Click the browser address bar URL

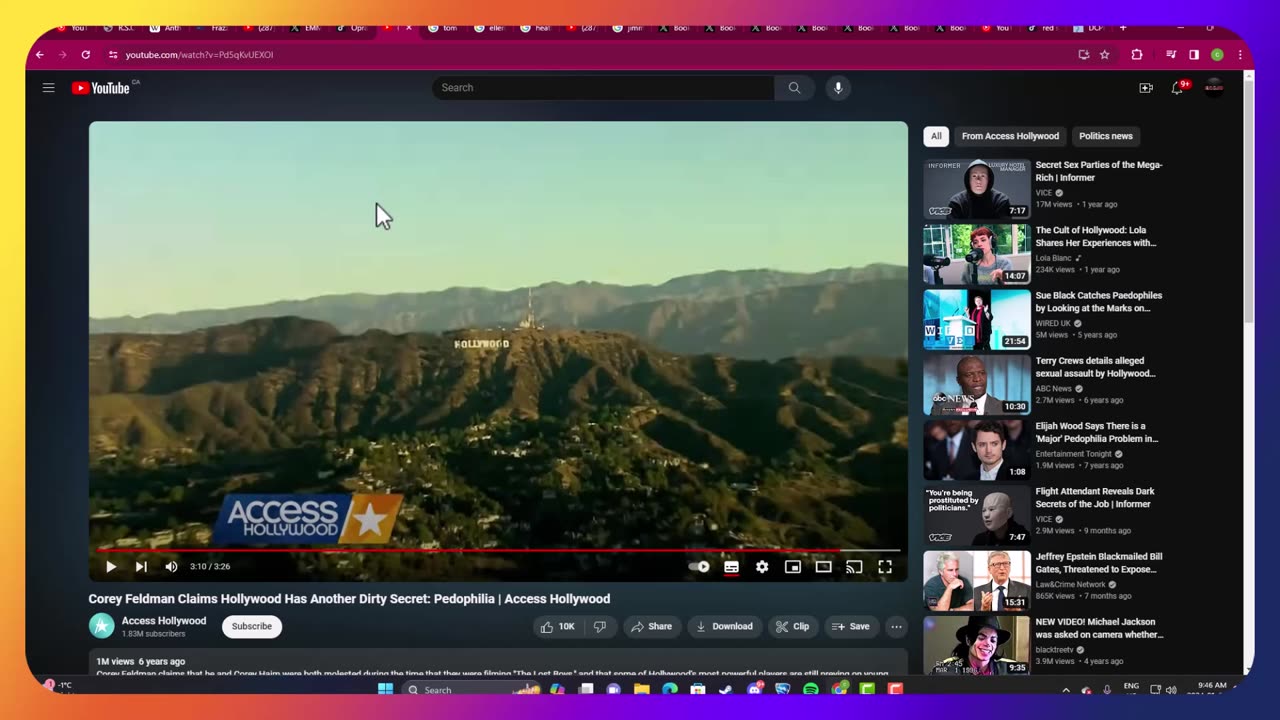click(x=199, y=55)
